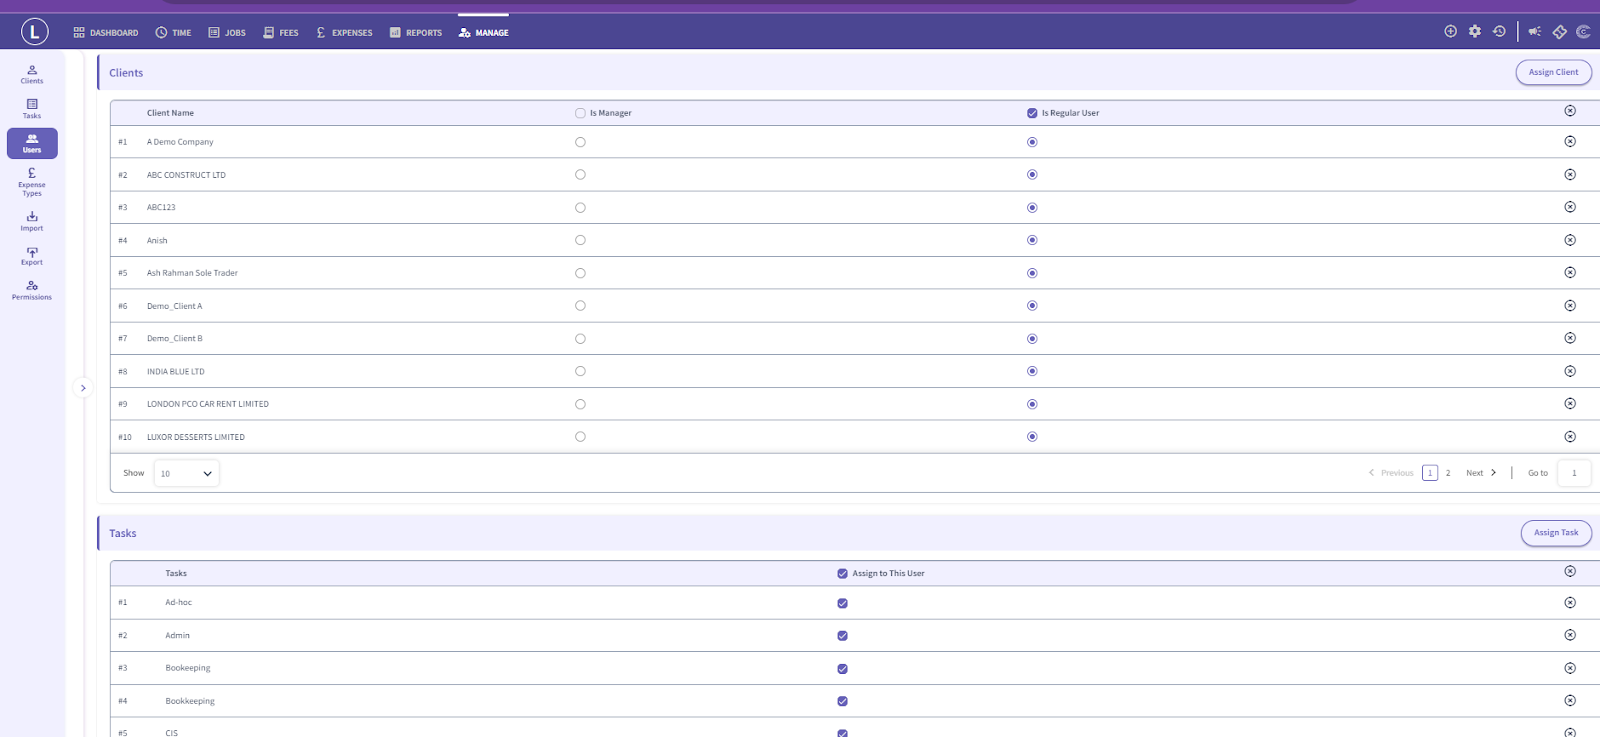Viewport: 1600px width, 737px height.
Task: Remove ABC CONSTRUCT LTD with its X icon
Action: [x=1570, y=175]
